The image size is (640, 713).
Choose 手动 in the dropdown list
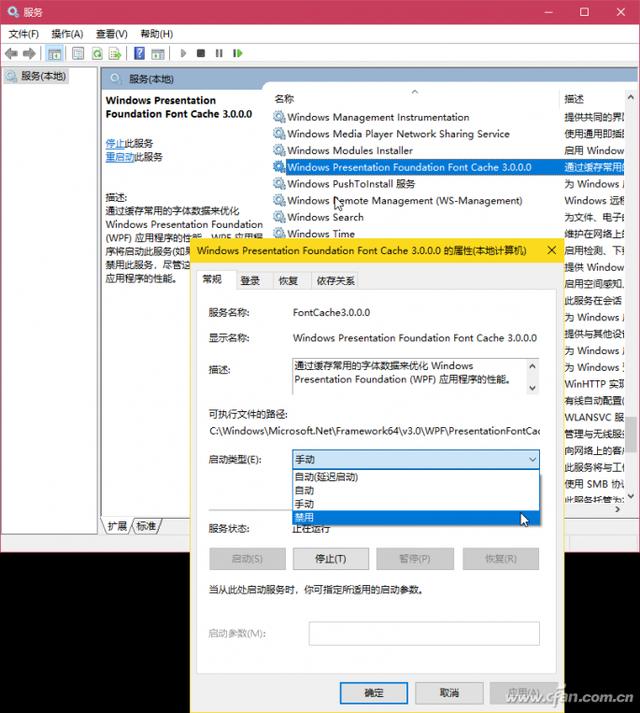tap(416, 504)
